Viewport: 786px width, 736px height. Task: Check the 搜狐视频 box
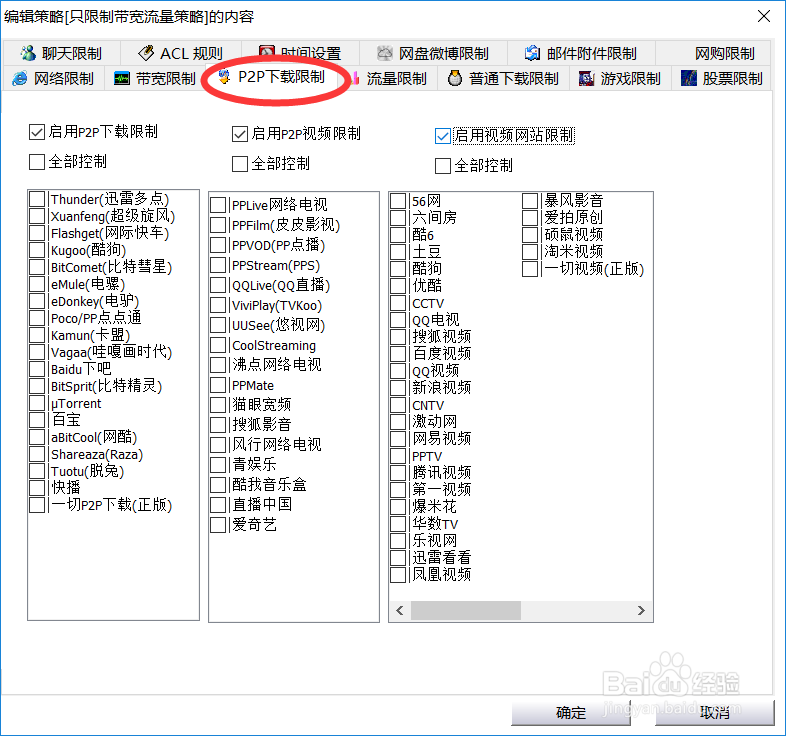coord(398,336)
